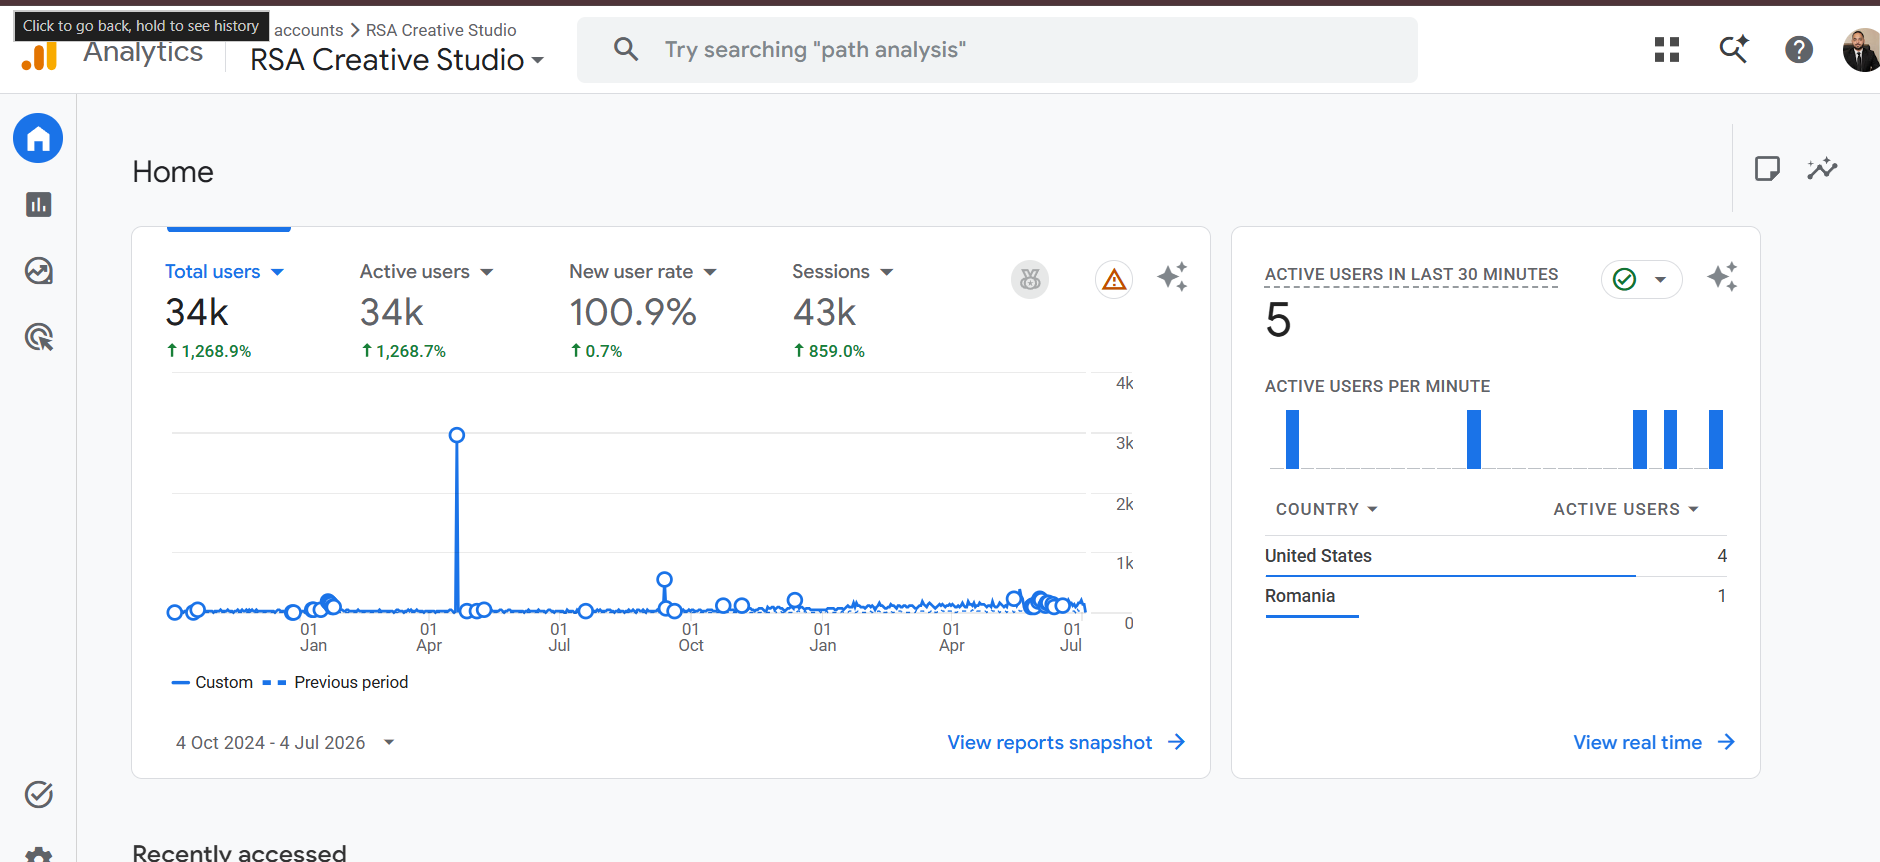
Task: Open the data quality checkmark dropdown
Action: pyautogui.click(x=1641, y=279)
